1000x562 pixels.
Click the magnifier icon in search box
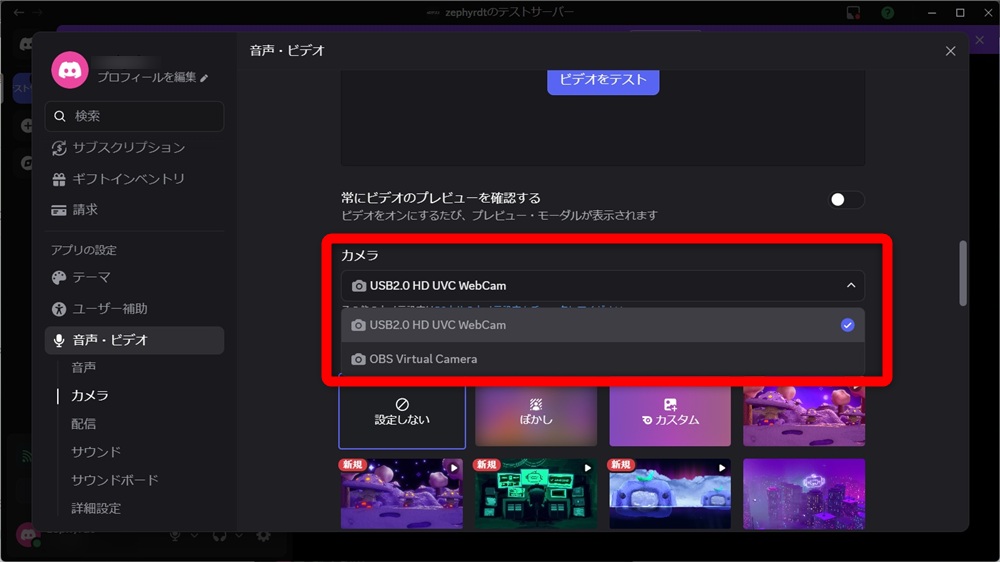click(x=60, y=116)
